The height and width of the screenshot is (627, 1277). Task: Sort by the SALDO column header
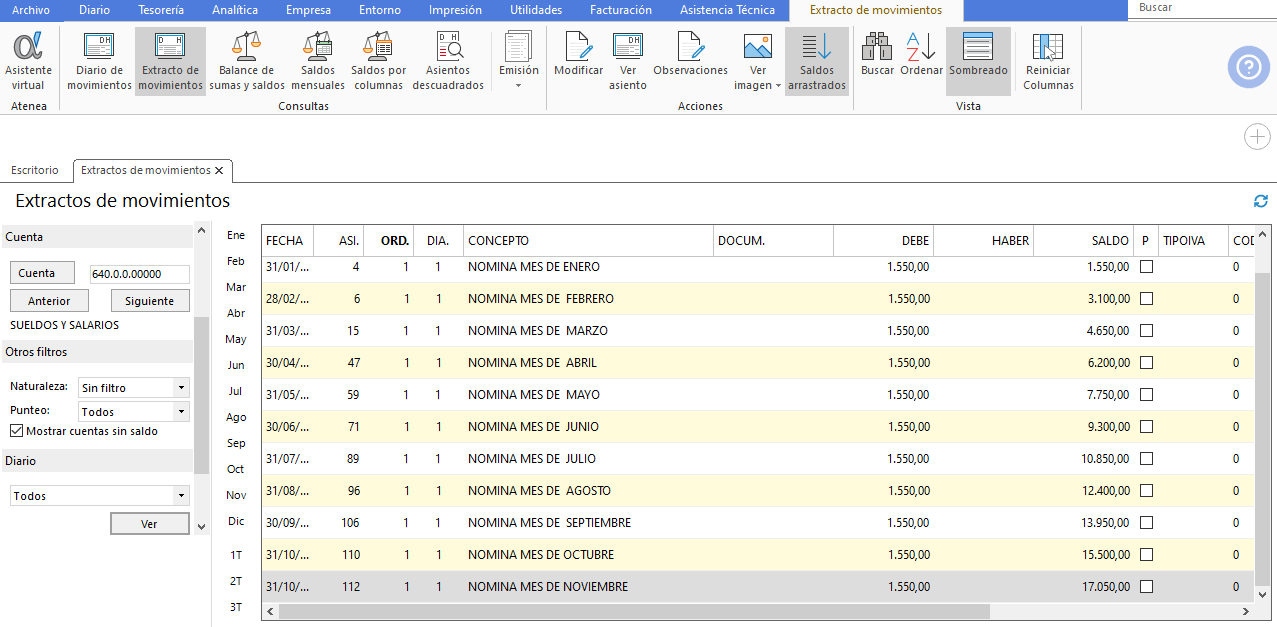(1084, 240)
